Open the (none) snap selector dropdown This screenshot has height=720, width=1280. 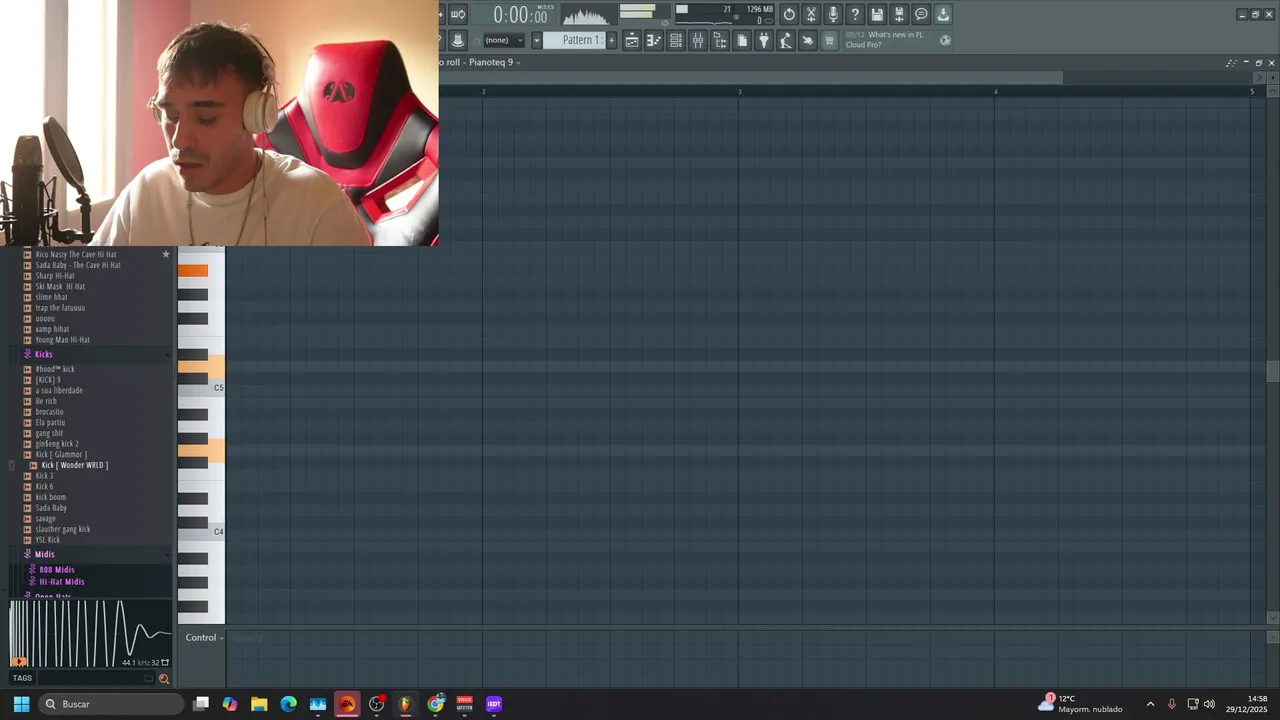[502, 40]
